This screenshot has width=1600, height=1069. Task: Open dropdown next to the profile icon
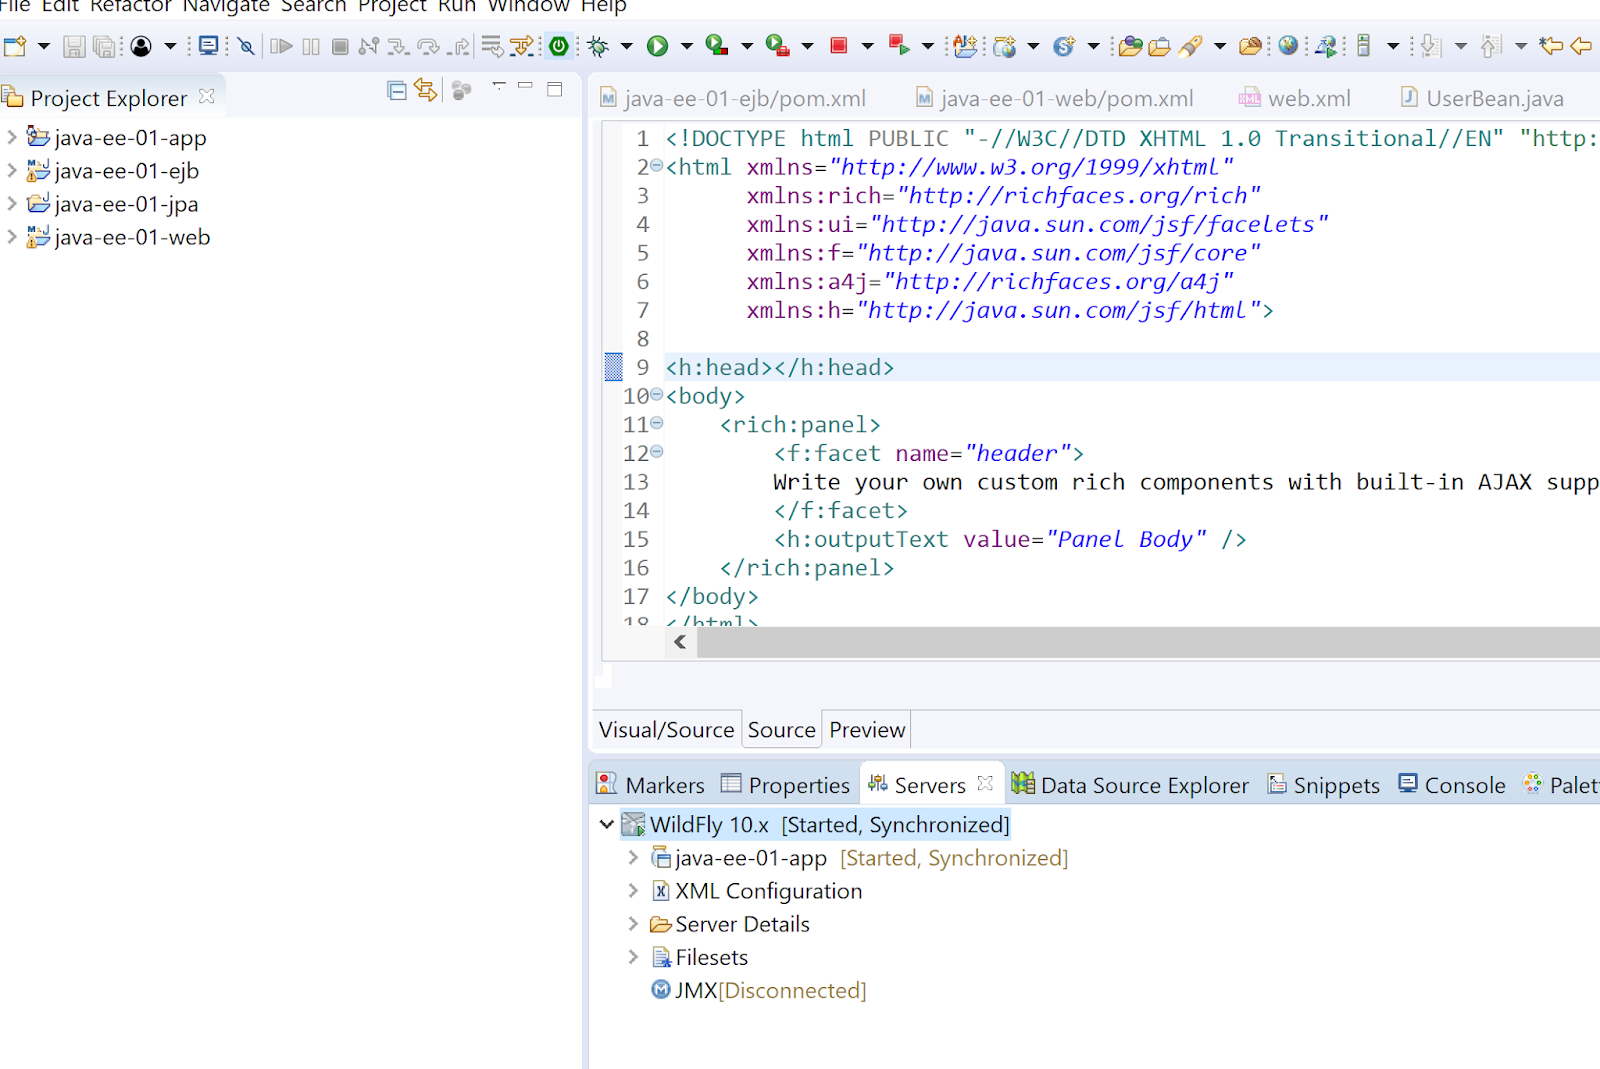click(170, 46)
